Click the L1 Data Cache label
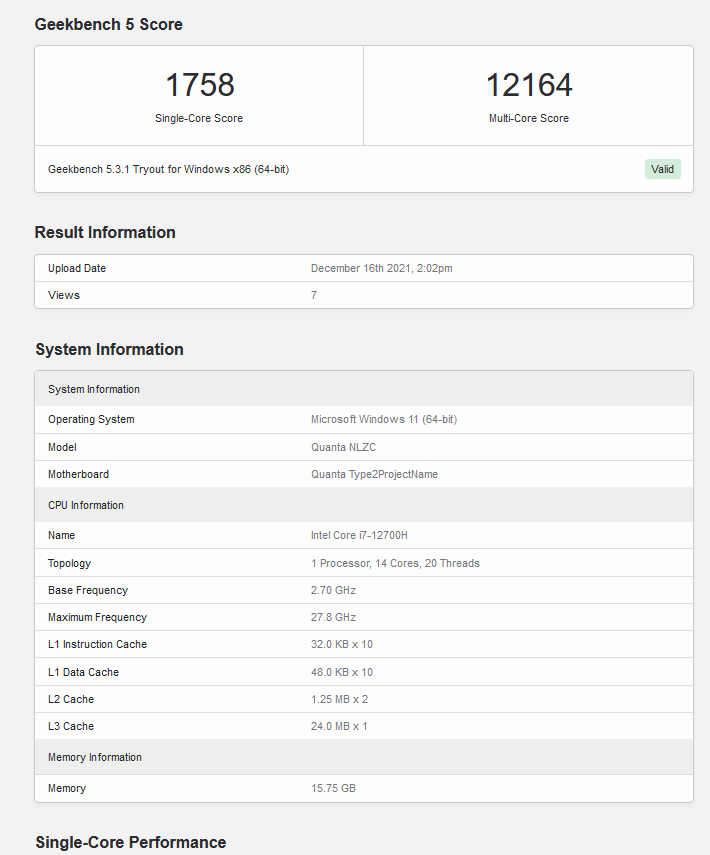 [83, 672]
